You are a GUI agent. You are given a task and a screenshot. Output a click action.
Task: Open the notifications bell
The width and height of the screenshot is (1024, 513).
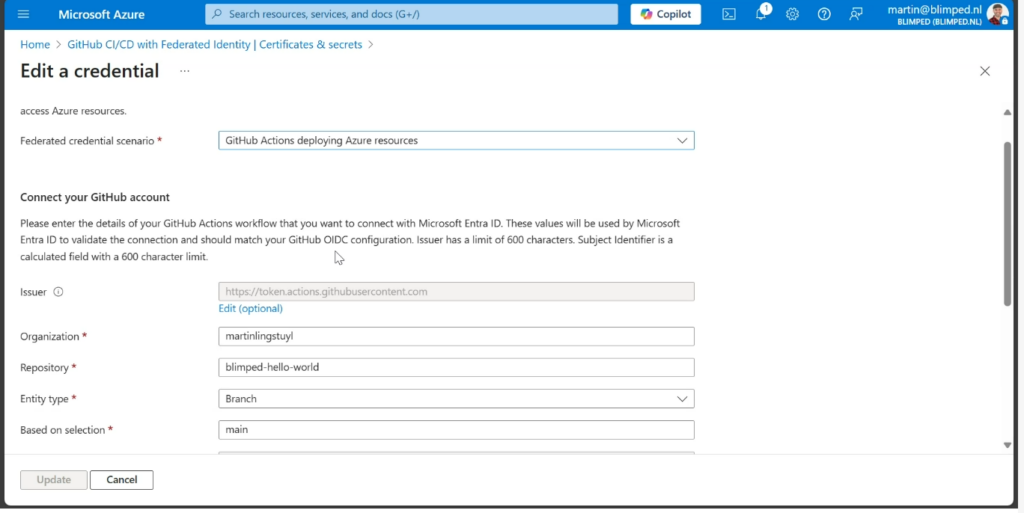coord(761,14)
